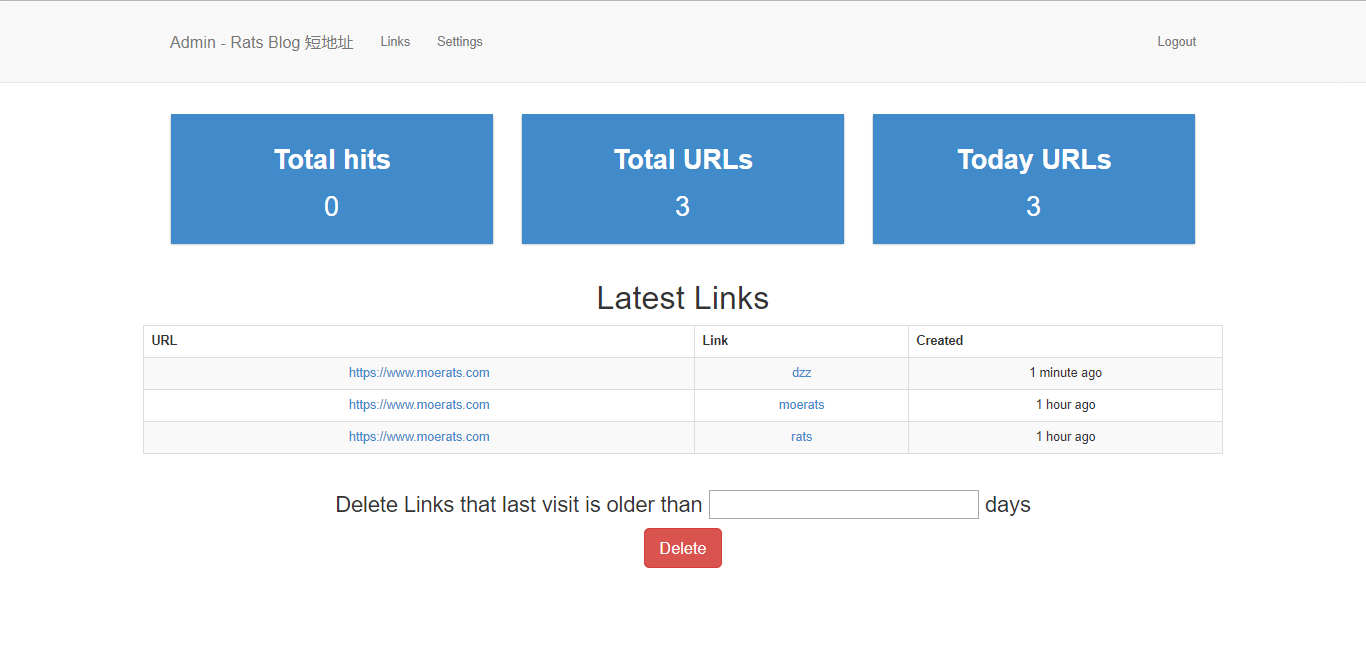Open the Total hits stat card

[332, 179]
